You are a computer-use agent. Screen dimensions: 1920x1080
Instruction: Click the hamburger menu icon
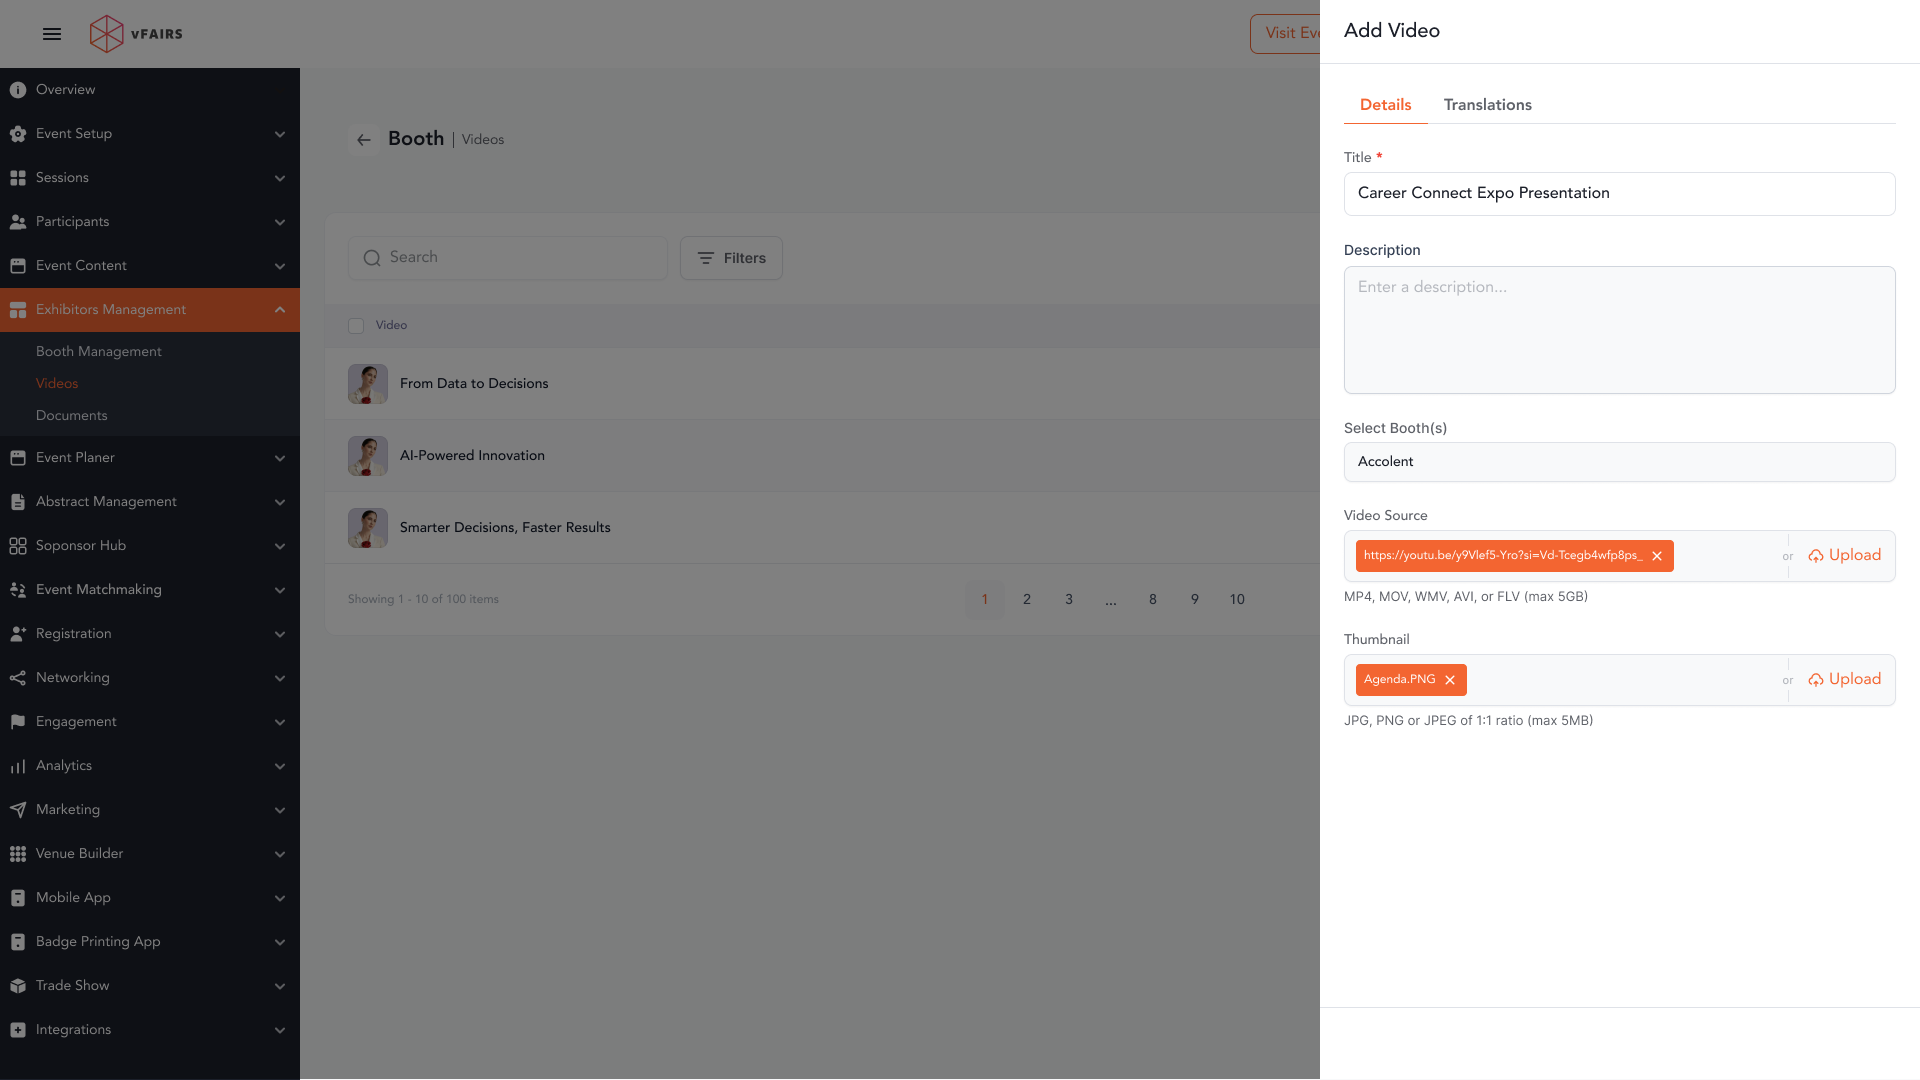(x=52, y=34)
